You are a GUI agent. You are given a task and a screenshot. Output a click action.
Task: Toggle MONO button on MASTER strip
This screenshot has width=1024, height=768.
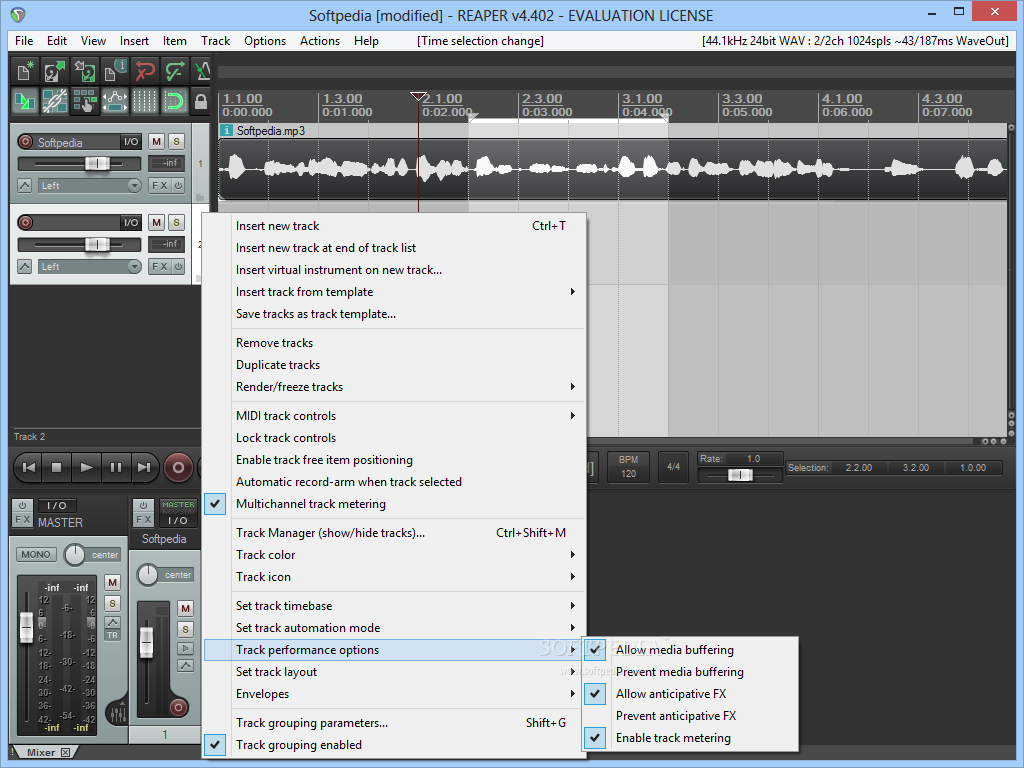coord(36,554)
